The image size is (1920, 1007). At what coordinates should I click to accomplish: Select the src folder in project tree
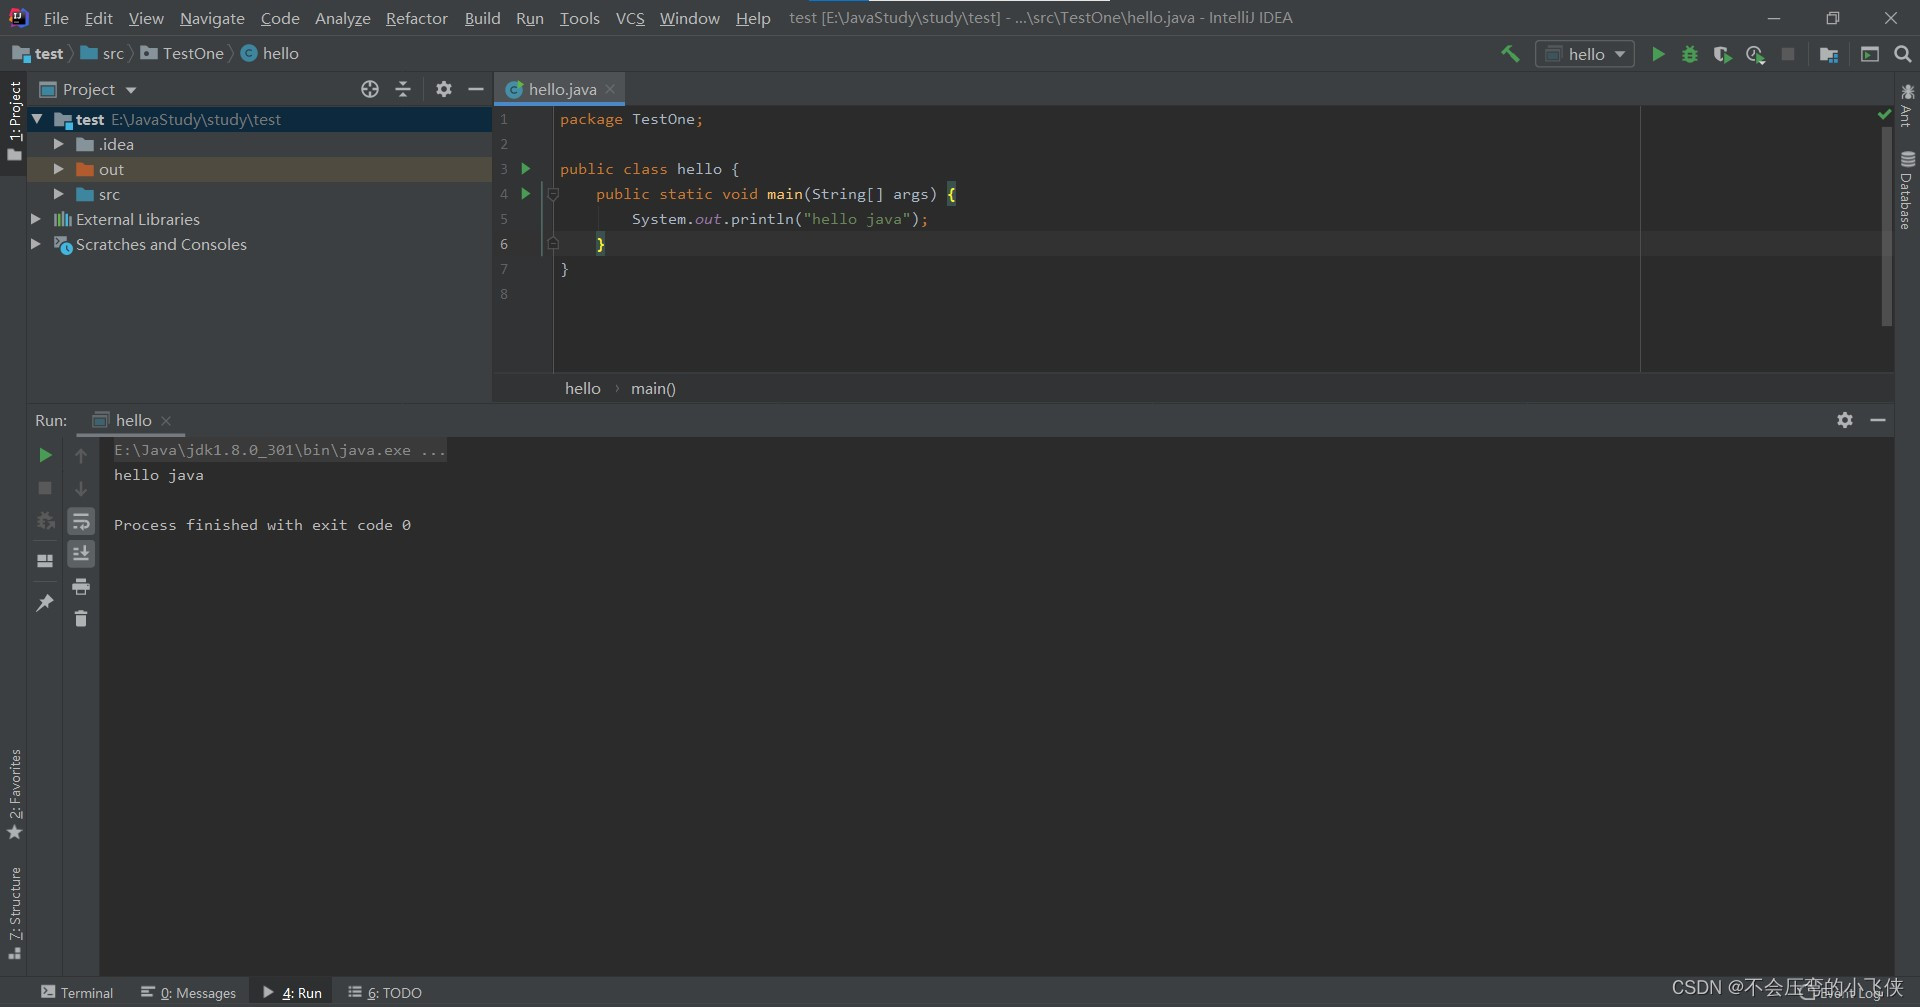coord(259,194)
